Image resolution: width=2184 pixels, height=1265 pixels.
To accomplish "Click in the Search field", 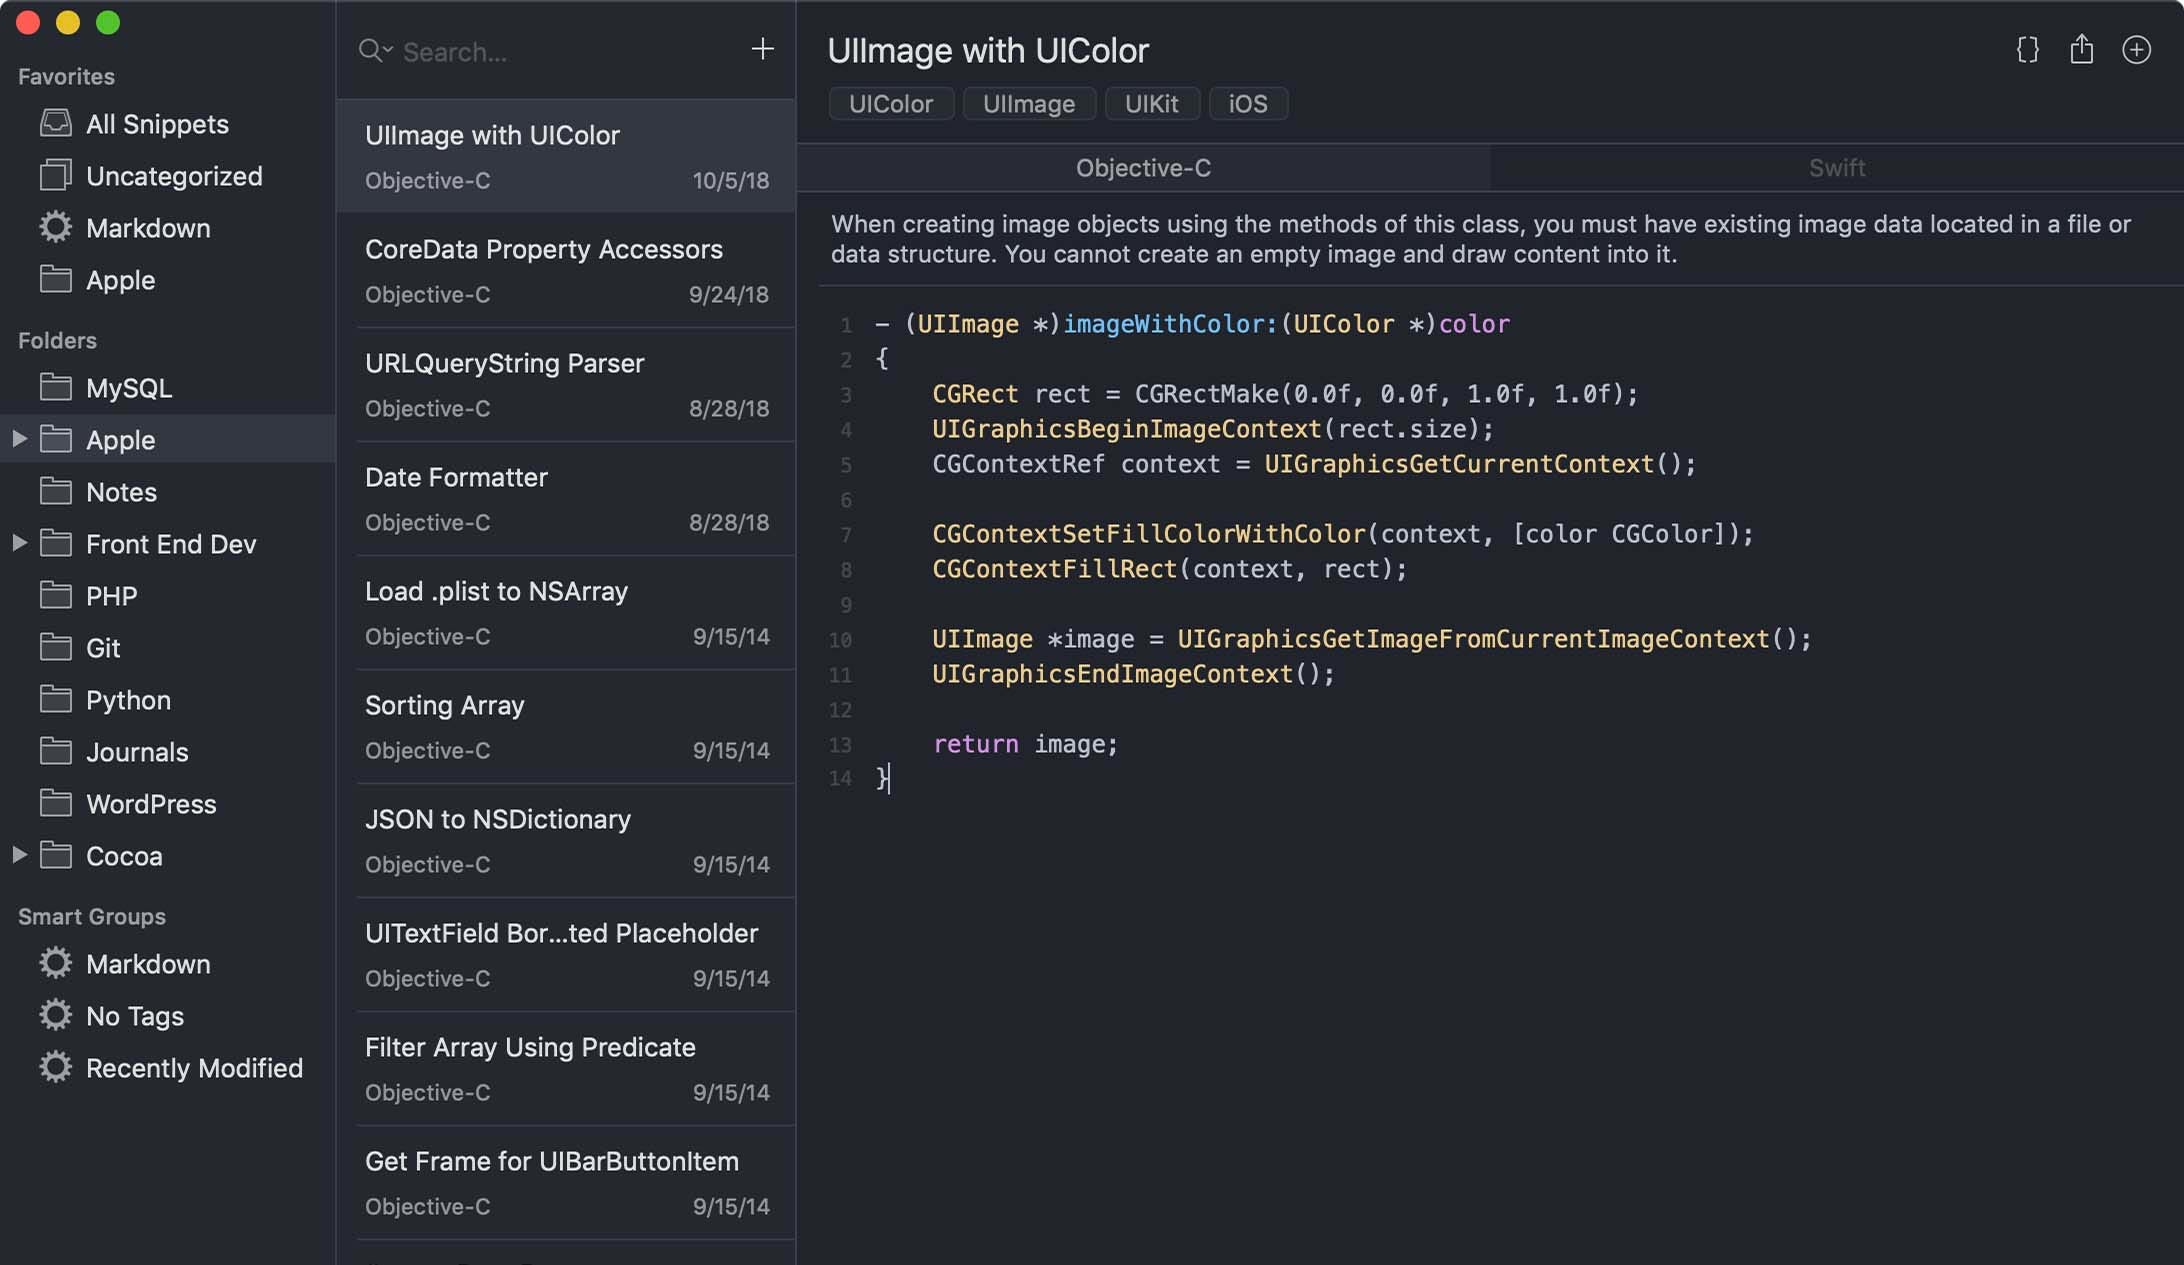I will (560, 51).
